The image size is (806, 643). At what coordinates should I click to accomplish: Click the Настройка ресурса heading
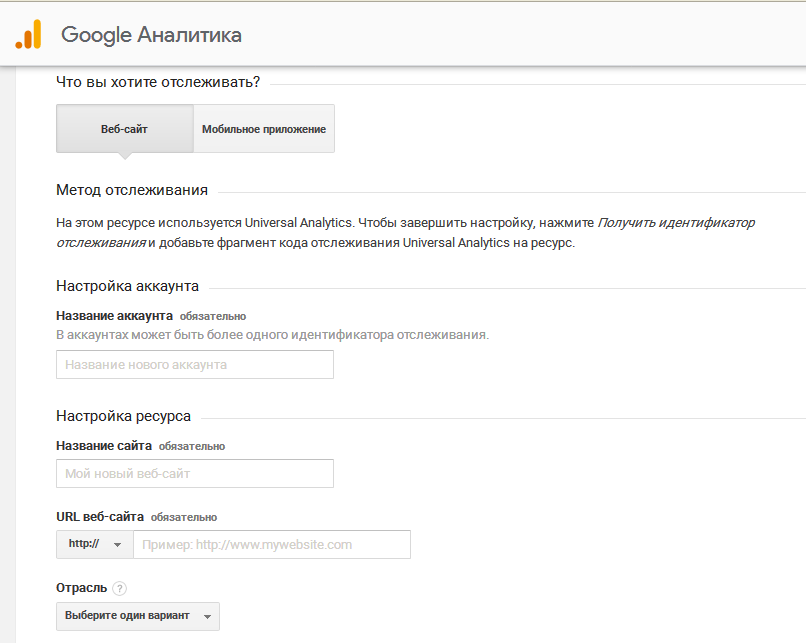pyautogui.click(x=123, y=416)
